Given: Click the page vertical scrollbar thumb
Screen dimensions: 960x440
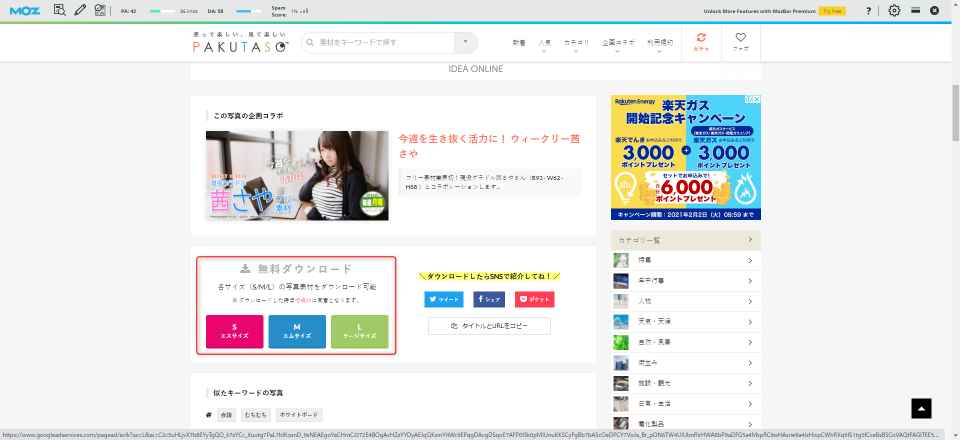Looking at the screenshot, I should [x=954, y=113].
